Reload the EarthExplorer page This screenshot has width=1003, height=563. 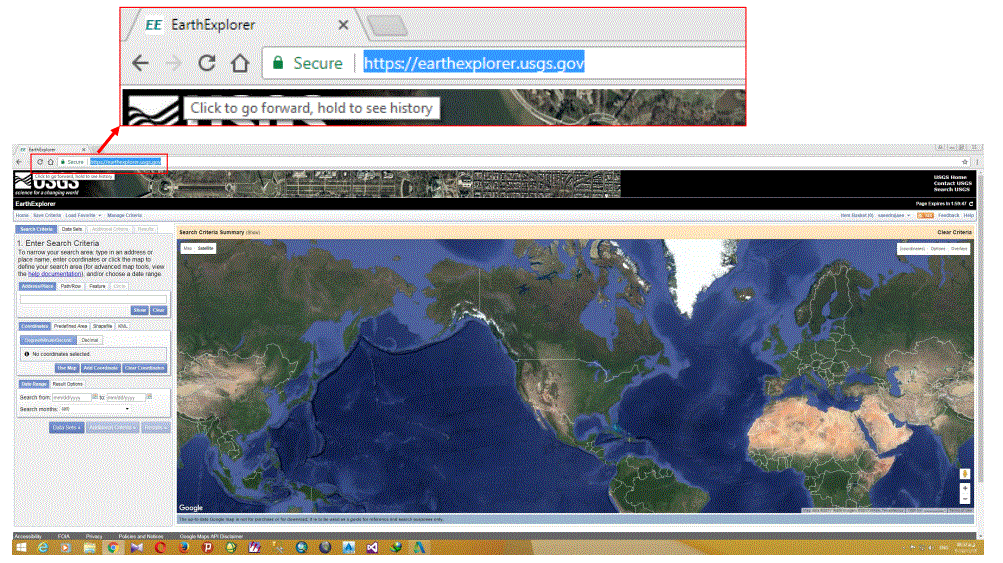tap(40, 162)
